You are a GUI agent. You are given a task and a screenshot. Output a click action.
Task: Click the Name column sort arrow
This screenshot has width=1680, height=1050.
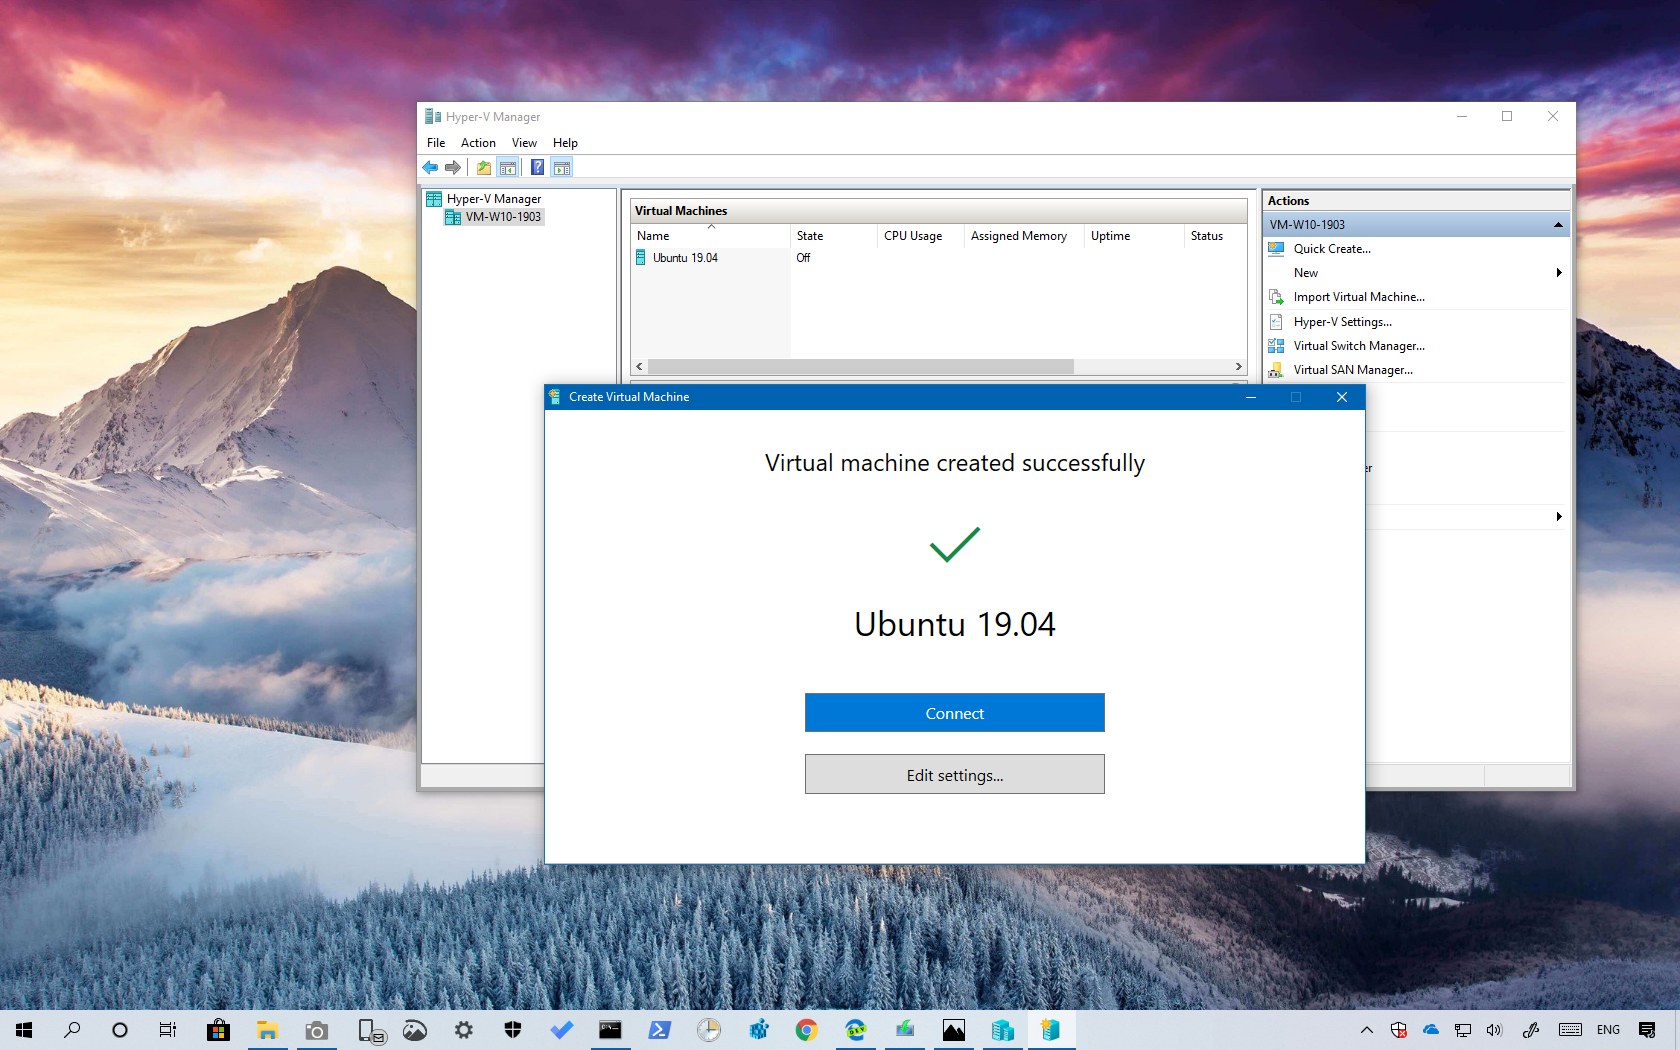[712, 228]
